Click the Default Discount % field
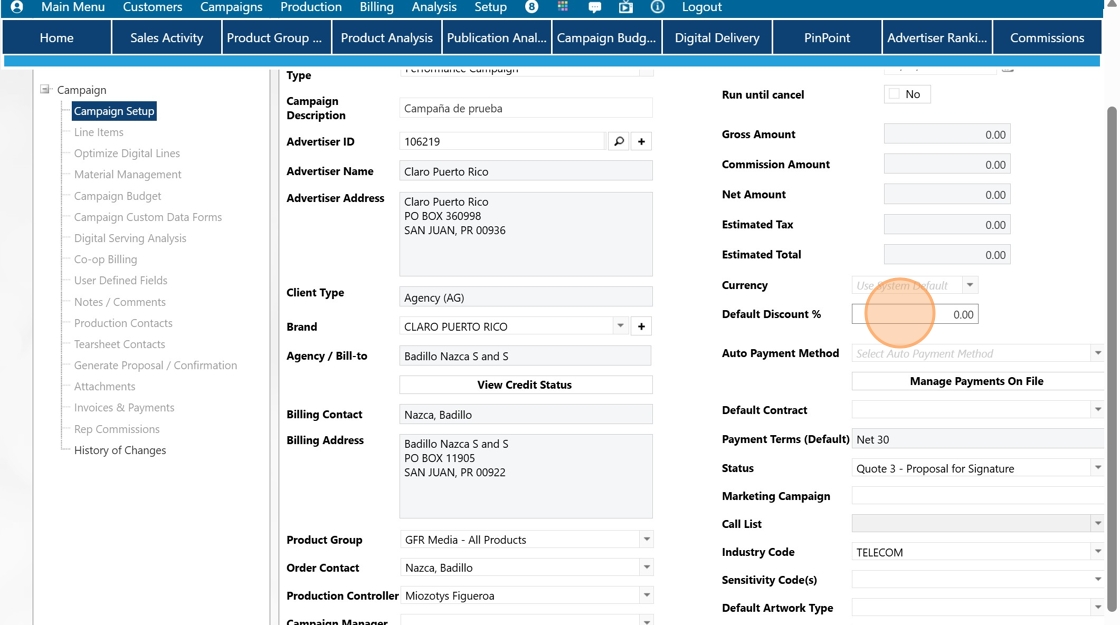 tap(915, 314)
